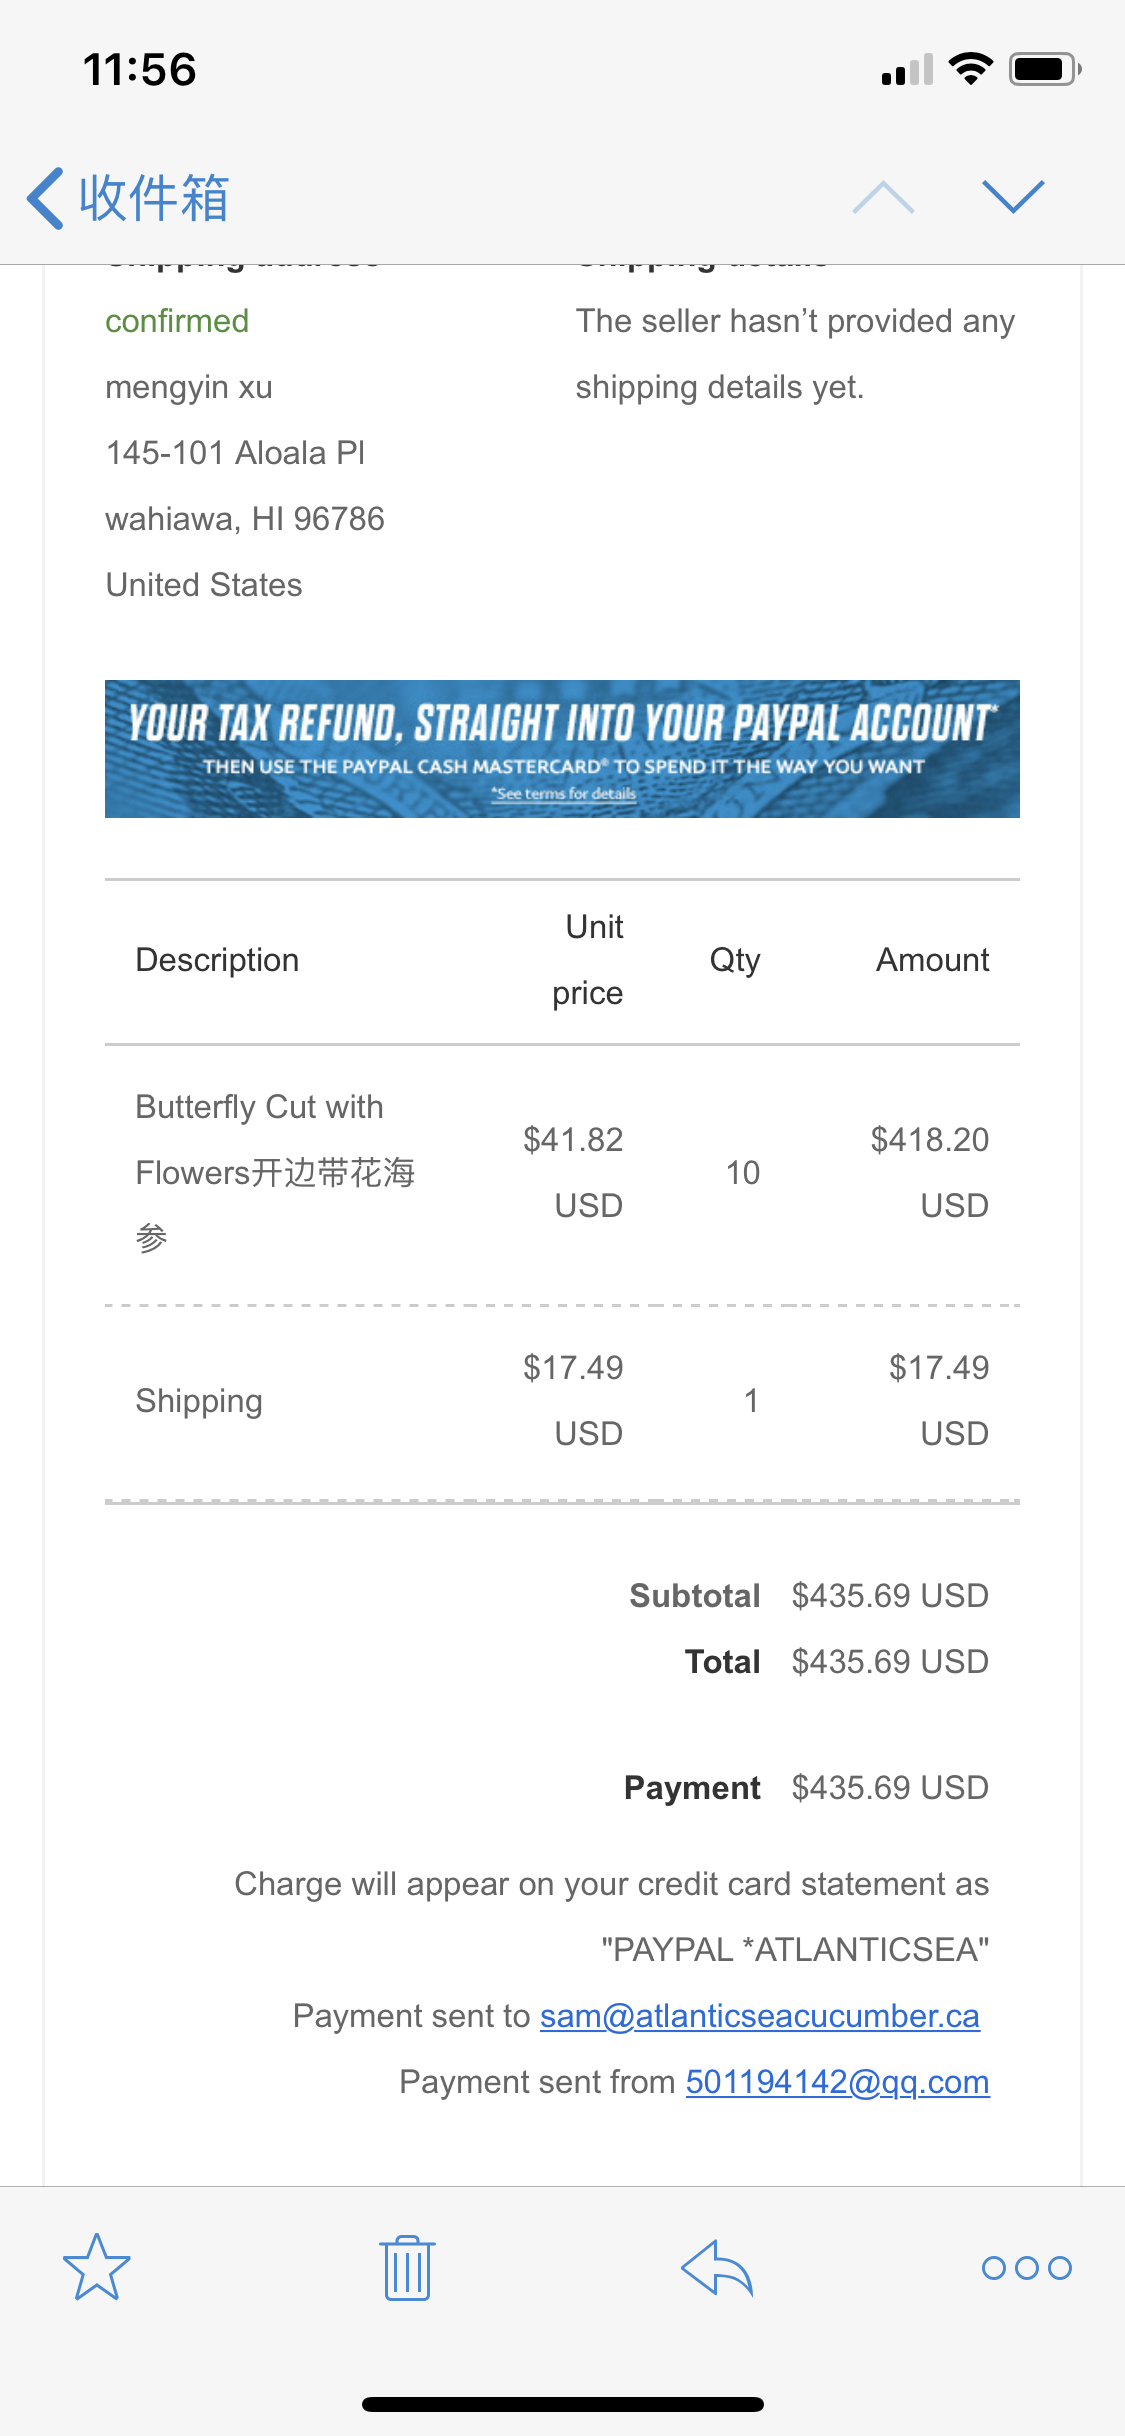Delete email with the trash icon
The width and height of the screenshot is (1125, 2436).
coord(406,2267)
